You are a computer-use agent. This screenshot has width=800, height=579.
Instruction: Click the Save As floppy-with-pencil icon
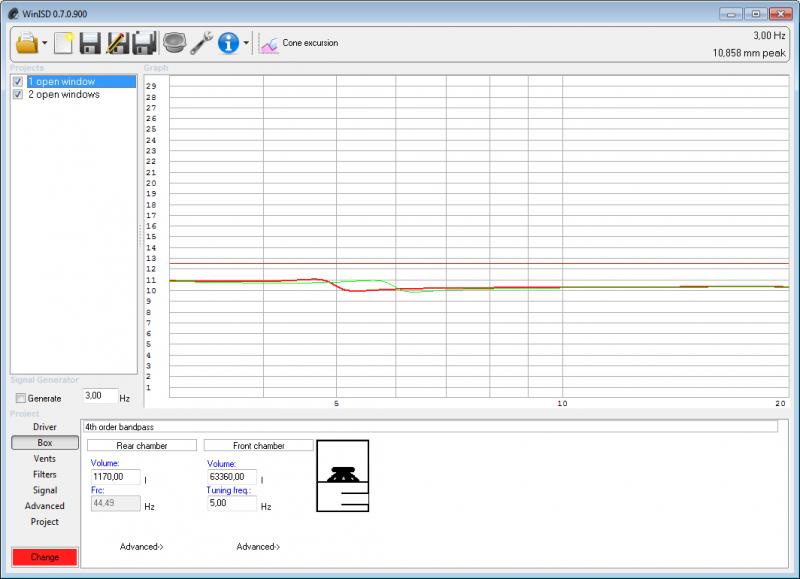116,43
